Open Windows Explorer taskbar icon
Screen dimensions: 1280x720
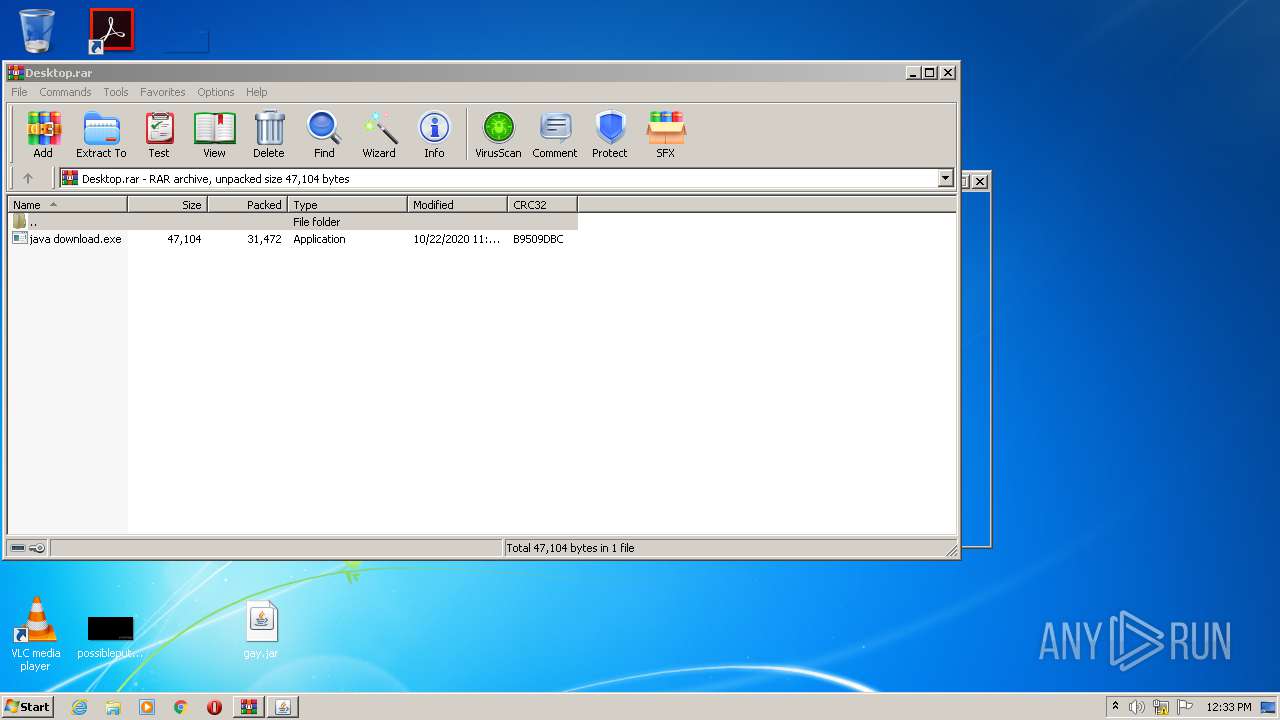coord(113,707)
